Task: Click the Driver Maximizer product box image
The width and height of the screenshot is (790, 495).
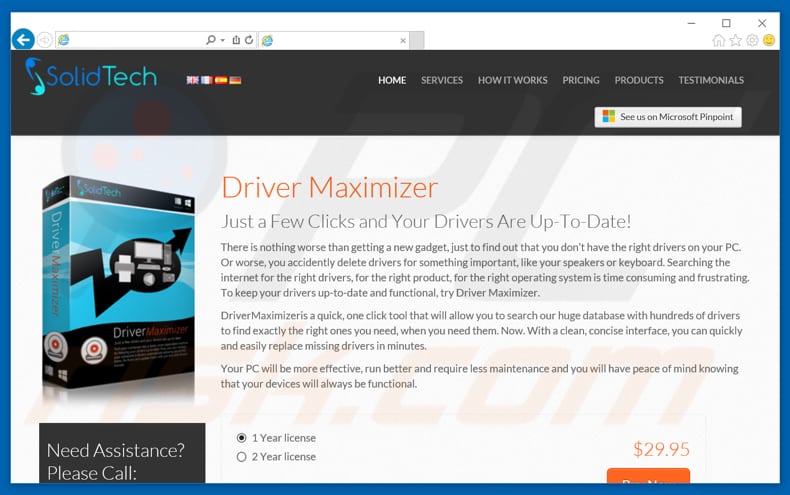Action: tap(119, 284)
